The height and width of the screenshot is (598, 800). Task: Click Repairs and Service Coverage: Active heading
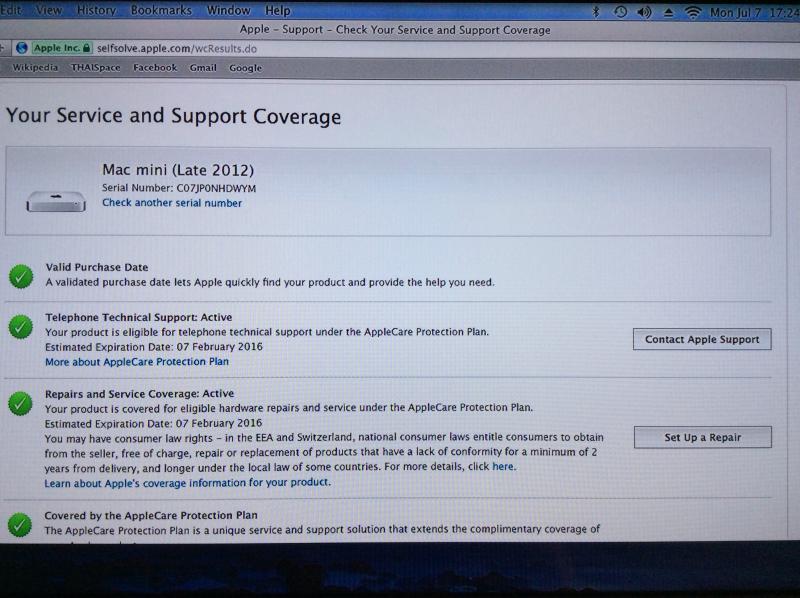tap(139, 393)
